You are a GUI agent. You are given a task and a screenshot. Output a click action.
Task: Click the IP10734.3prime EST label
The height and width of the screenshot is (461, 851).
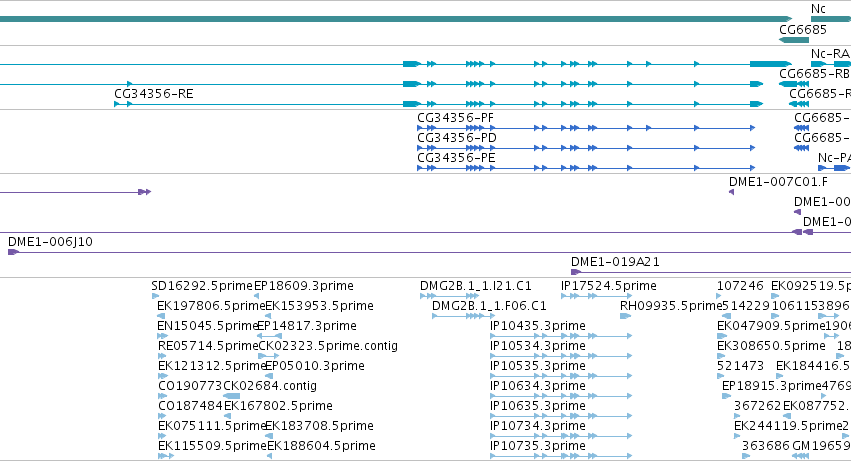[x=537, y=427]
